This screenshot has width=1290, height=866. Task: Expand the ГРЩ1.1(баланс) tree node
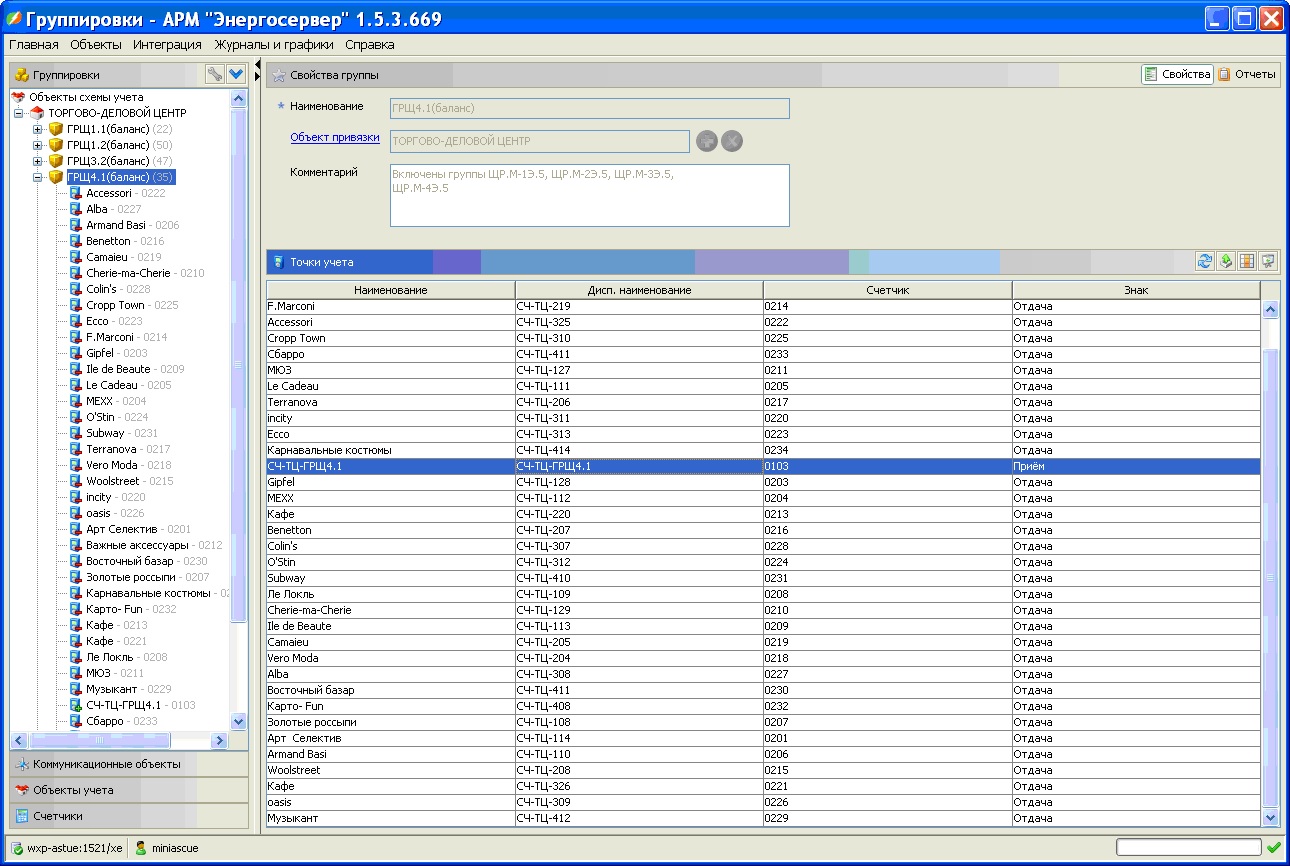[38, 129]
